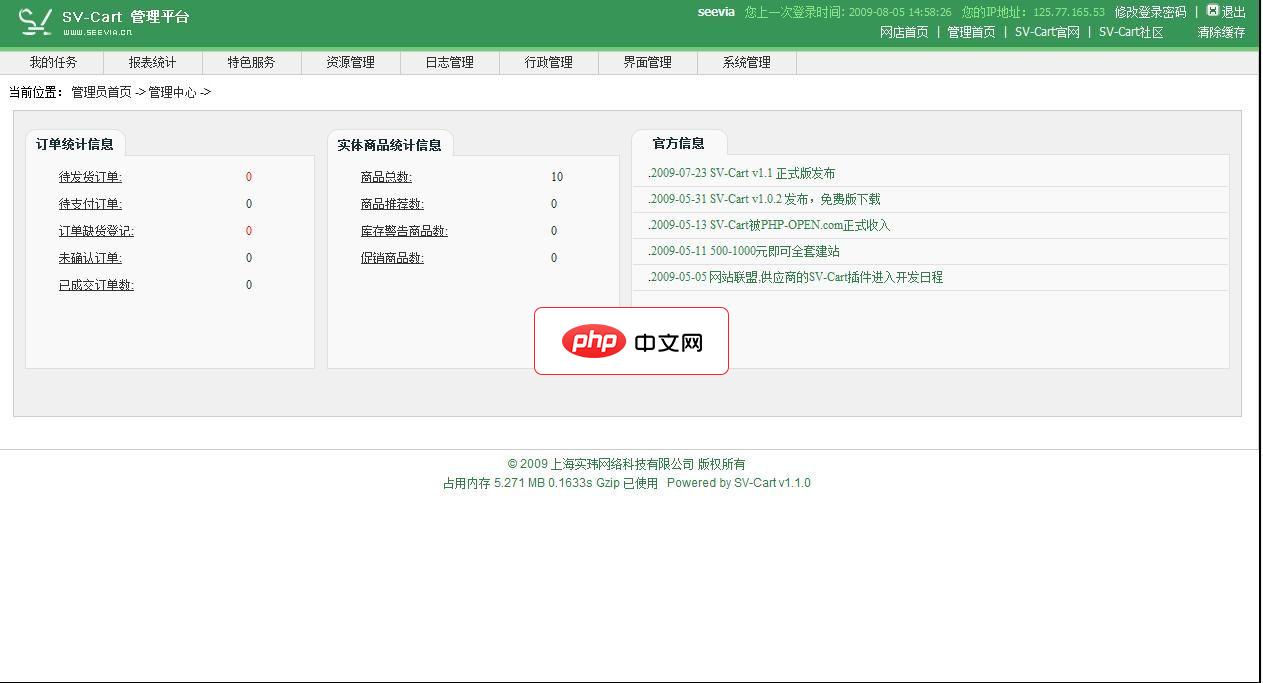Open the SV-Cart官网 link

tap(1047, 33)
